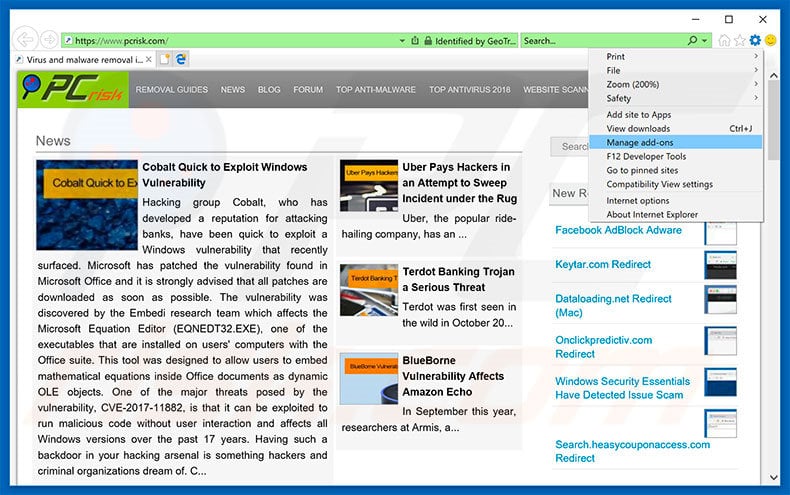Click the search magnifier icon
The height and width of the screenshot is (495, 790).
click(x=693, y=40)
